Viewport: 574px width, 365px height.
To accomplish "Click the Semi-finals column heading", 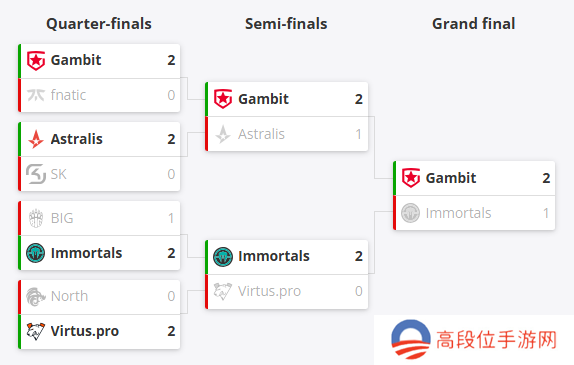I will click(286, 24).
